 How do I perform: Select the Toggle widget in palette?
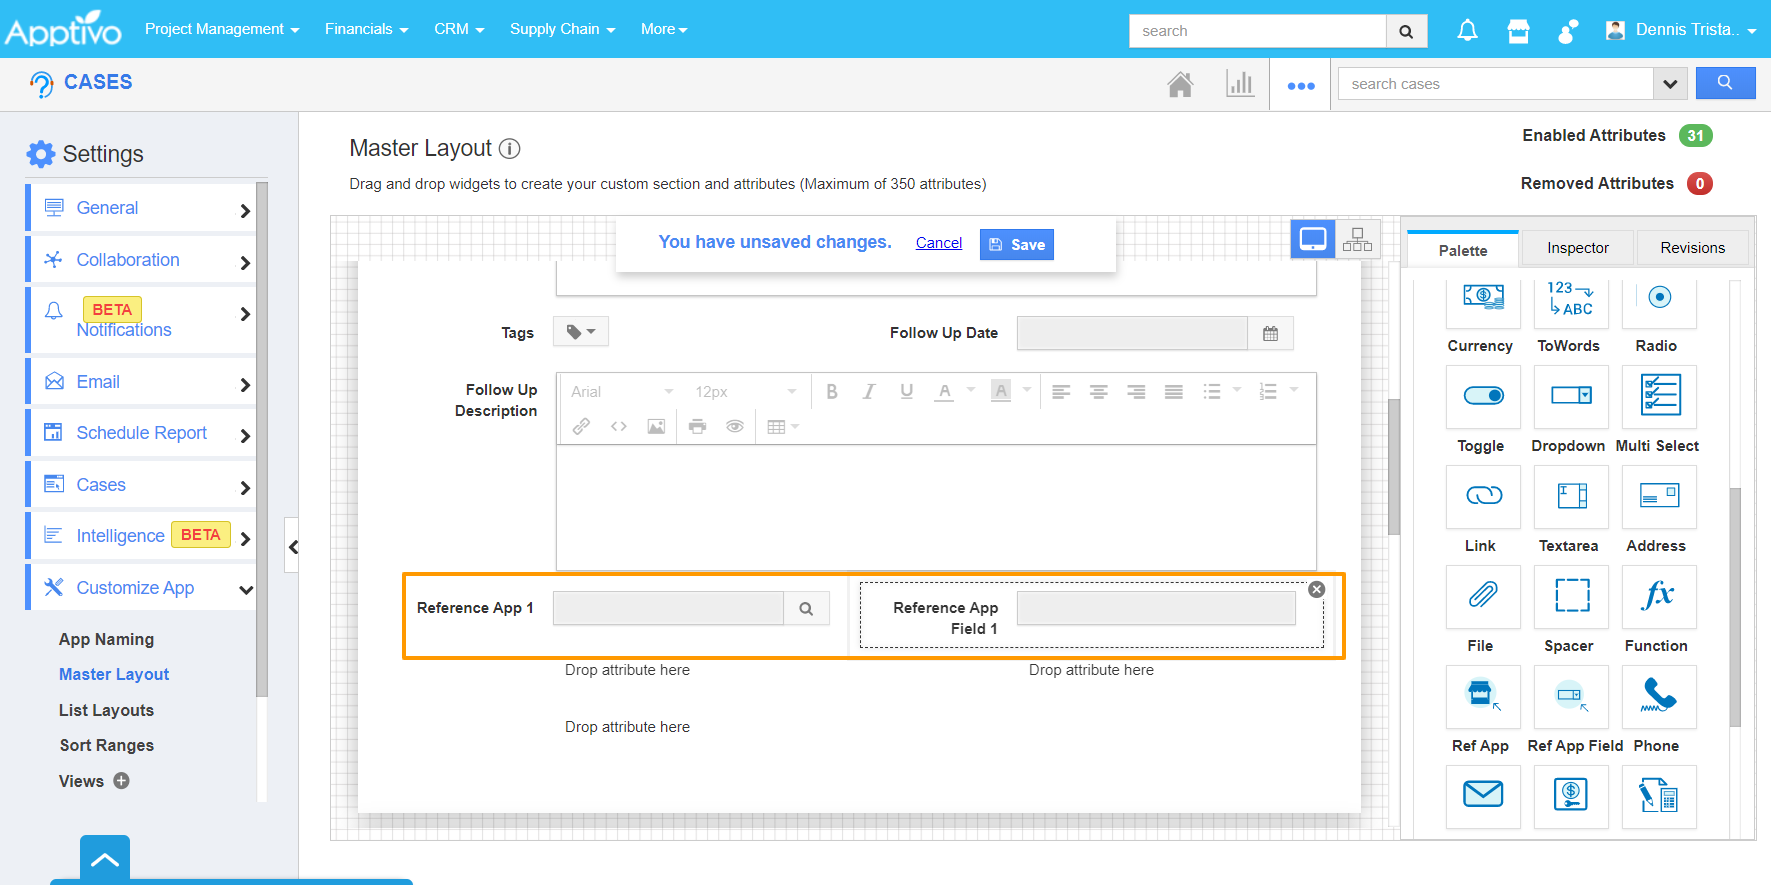(x=1482, y=396)
